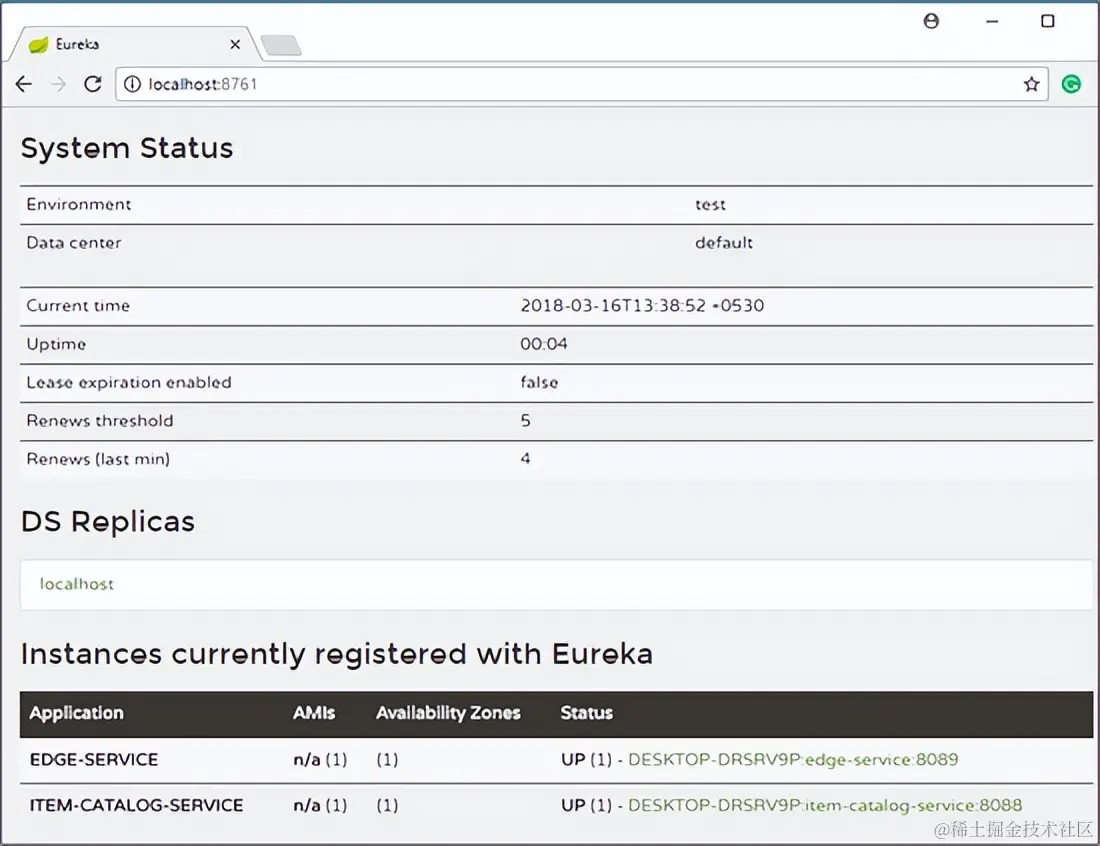The image size is (1100, 846).
Task: Select the Environment row label
Action: (79, 204)
